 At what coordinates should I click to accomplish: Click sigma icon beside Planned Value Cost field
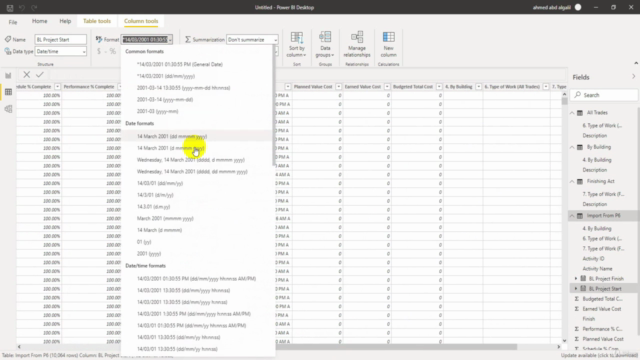point(577,339)
